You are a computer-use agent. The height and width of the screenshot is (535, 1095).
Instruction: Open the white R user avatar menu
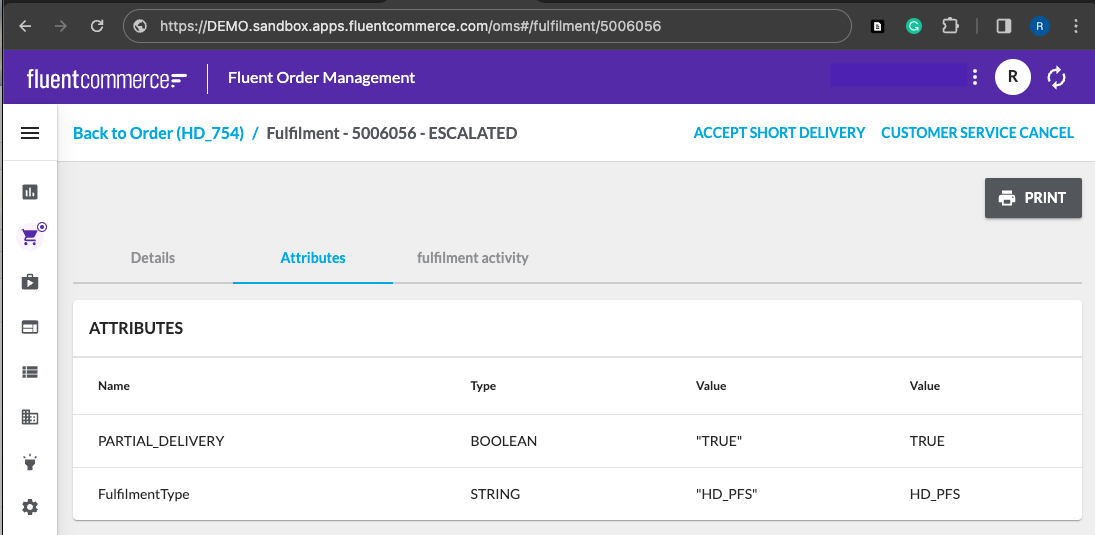[1012, 77]
